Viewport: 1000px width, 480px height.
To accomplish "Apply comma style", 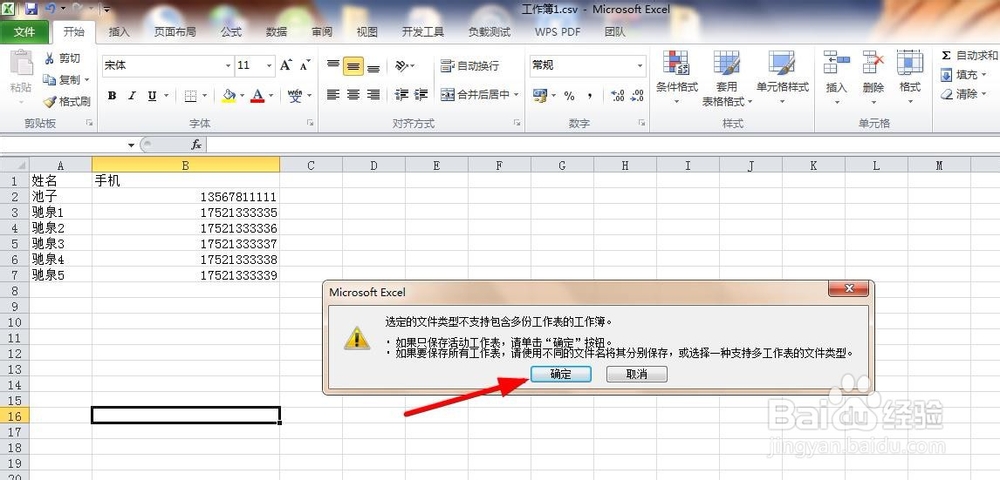I will point(590,96).
